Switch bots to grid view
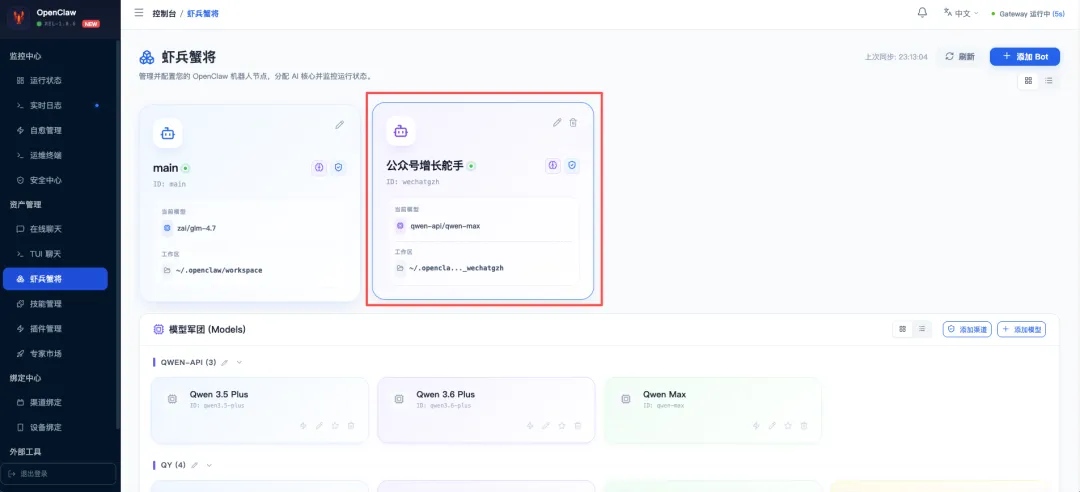This screenshot has width=1080, height=492. 1028,81
